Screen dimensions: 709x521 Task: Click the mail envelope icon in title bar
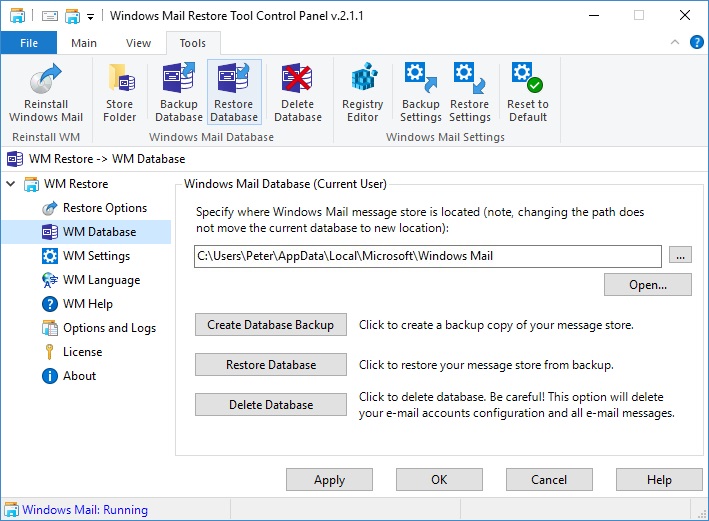pyautogui.click(x=49, y=16)
